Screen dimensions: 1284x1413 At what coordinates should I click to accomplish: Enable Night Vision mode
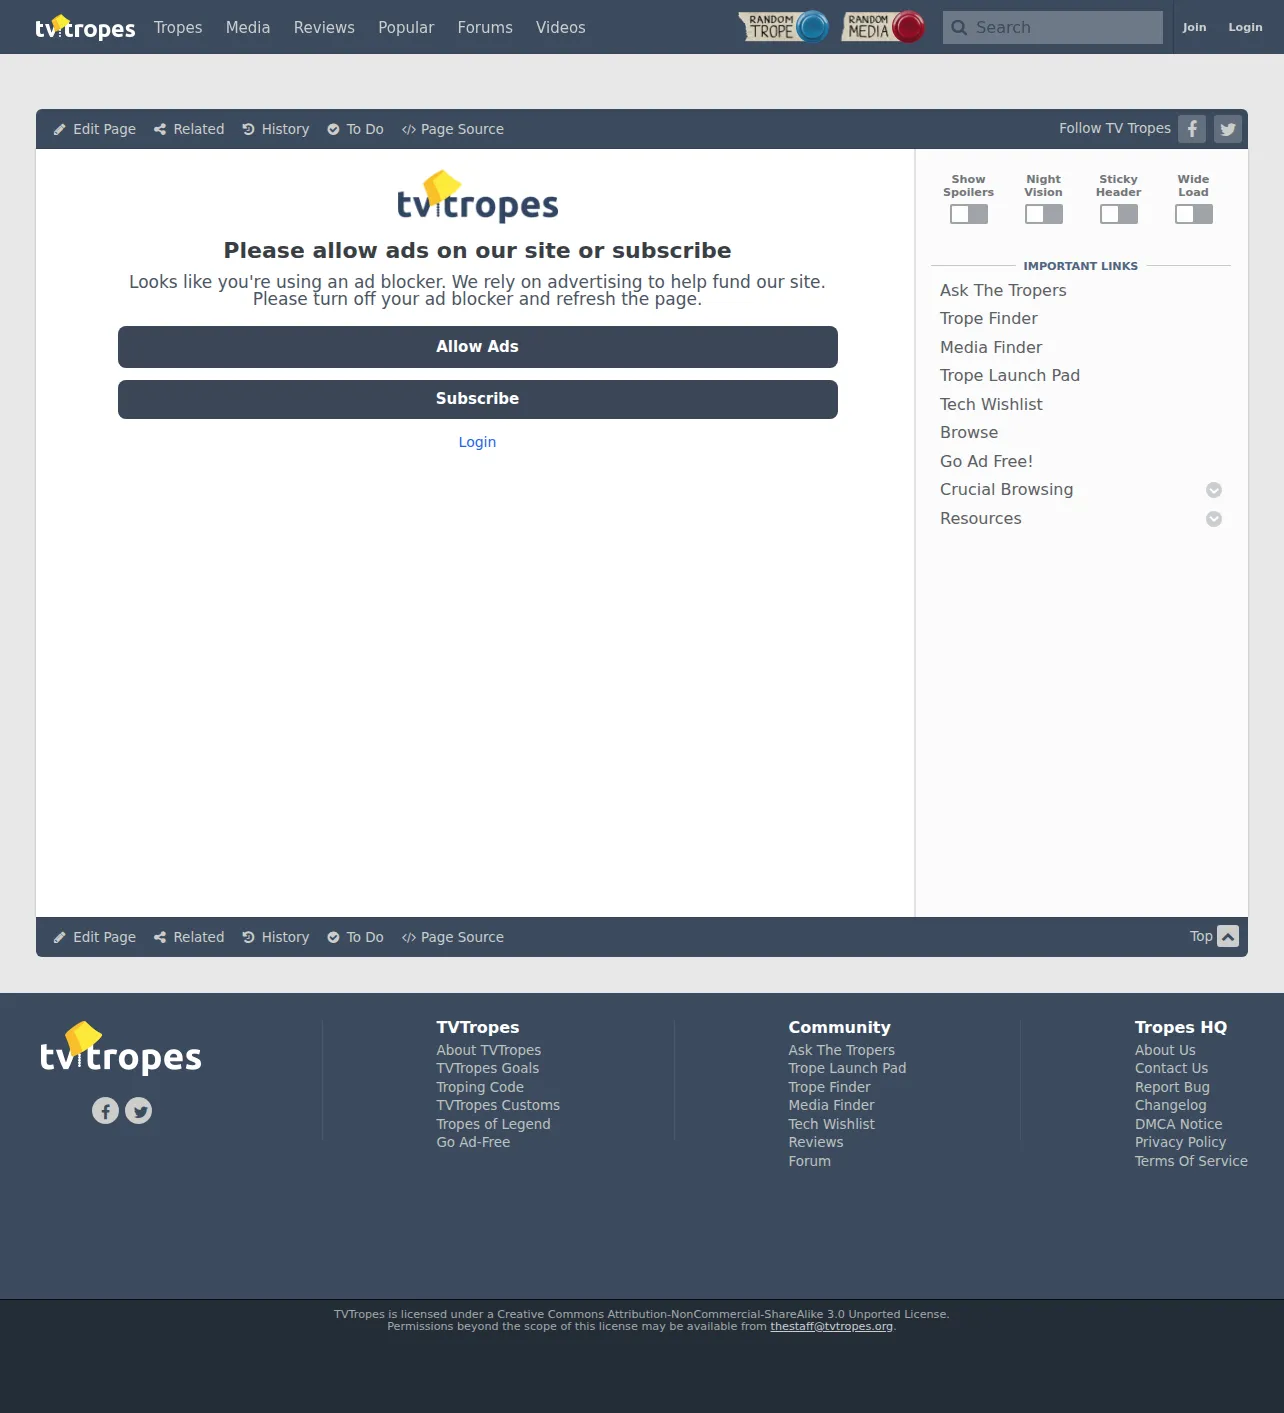(x=1044, y=214)
